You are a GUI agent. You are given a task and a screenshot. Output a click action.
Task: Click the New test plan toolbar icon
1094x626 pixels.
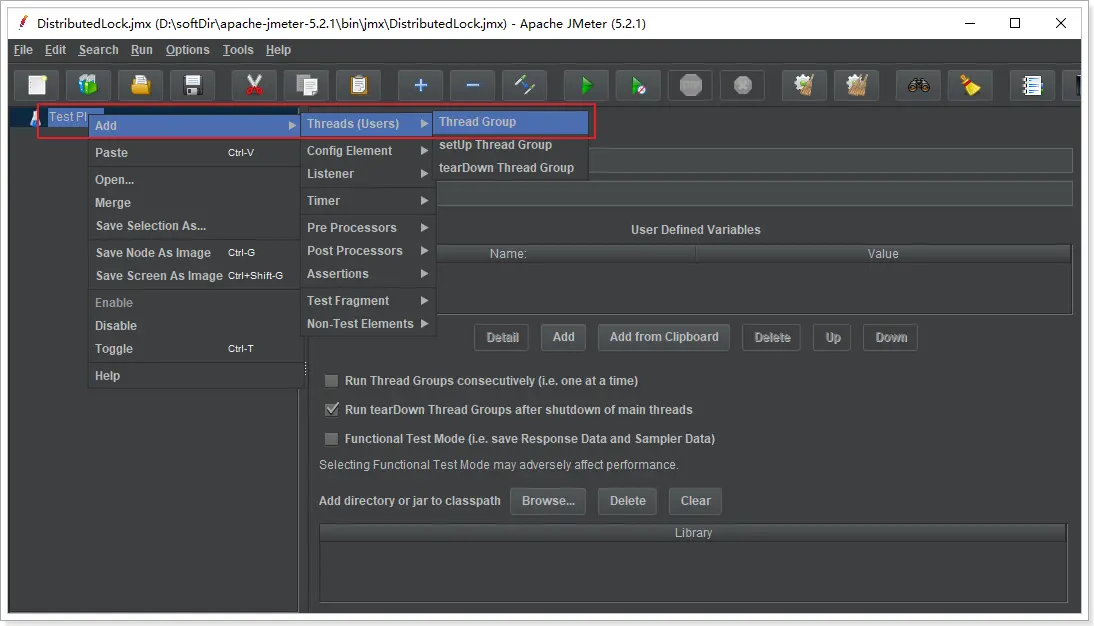point(37,85)
